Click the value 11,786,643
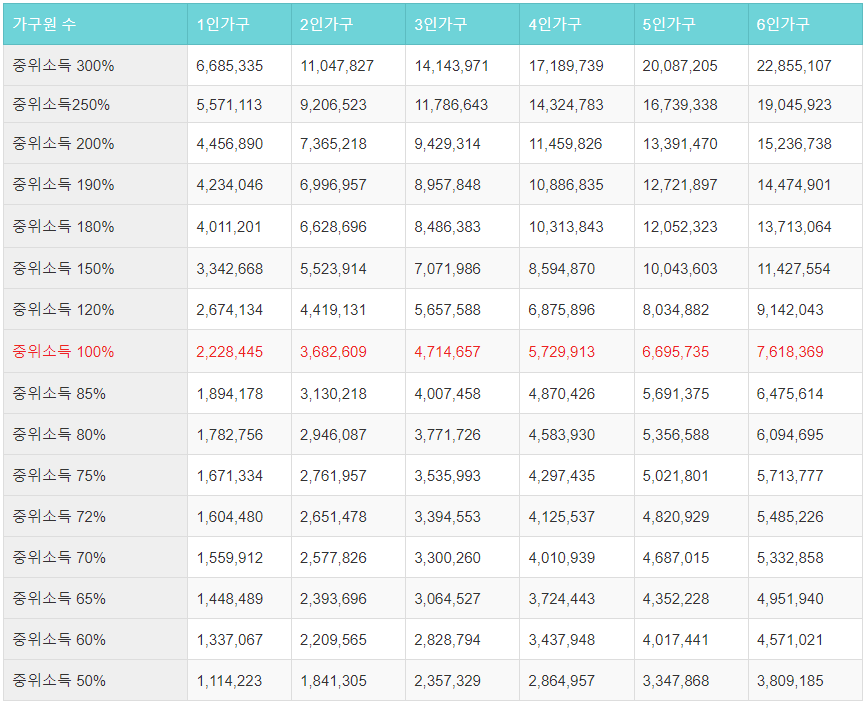 pyautogui.click(x=451, y=104)
